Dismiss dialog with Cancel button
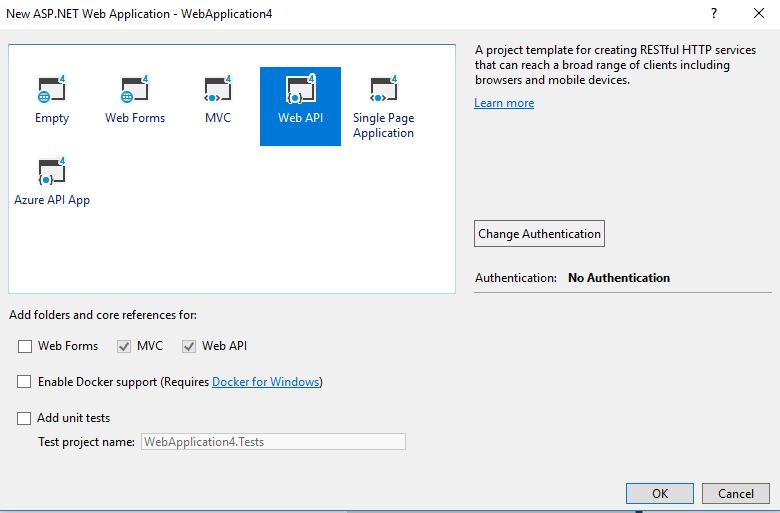This screenshot has width=780, height=513. [736, 494]
